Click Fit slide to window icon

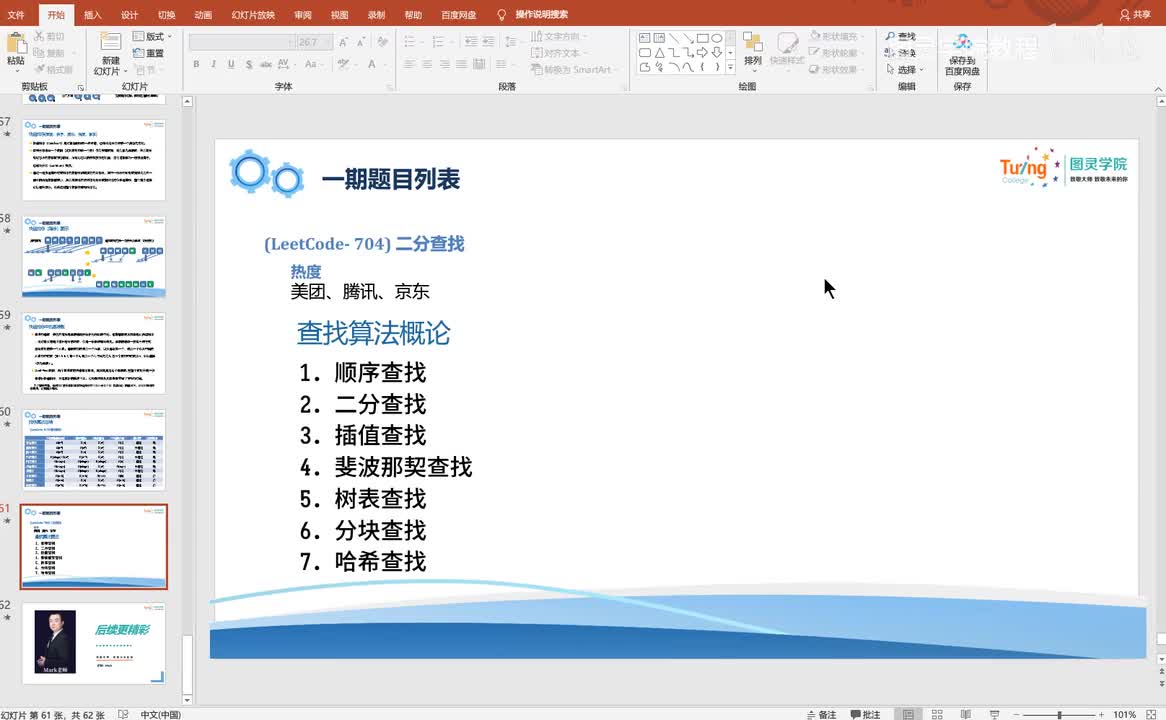[x=1151, y=714]
